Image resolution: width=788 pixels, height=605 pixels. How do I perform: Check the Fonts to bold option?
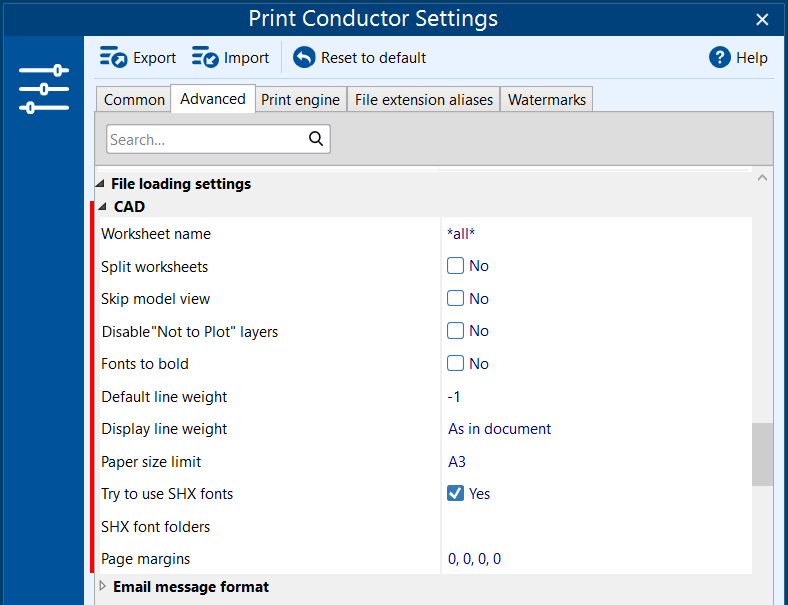tap(455, 363)
